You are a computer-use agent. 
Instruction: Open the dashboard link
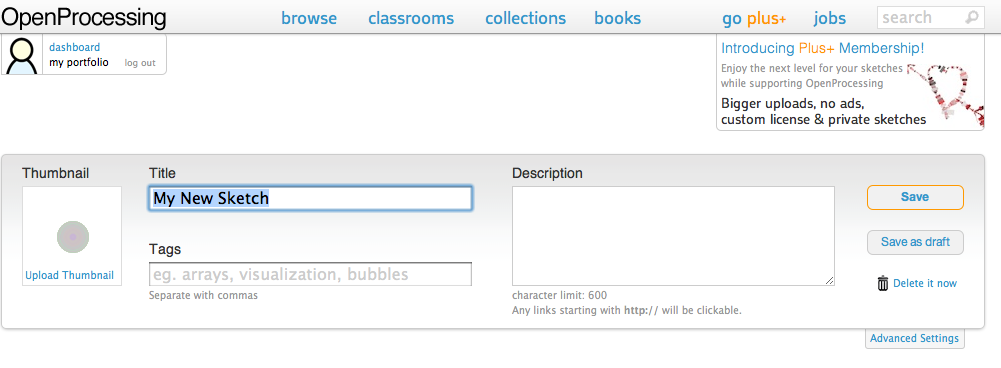(75, 47)
